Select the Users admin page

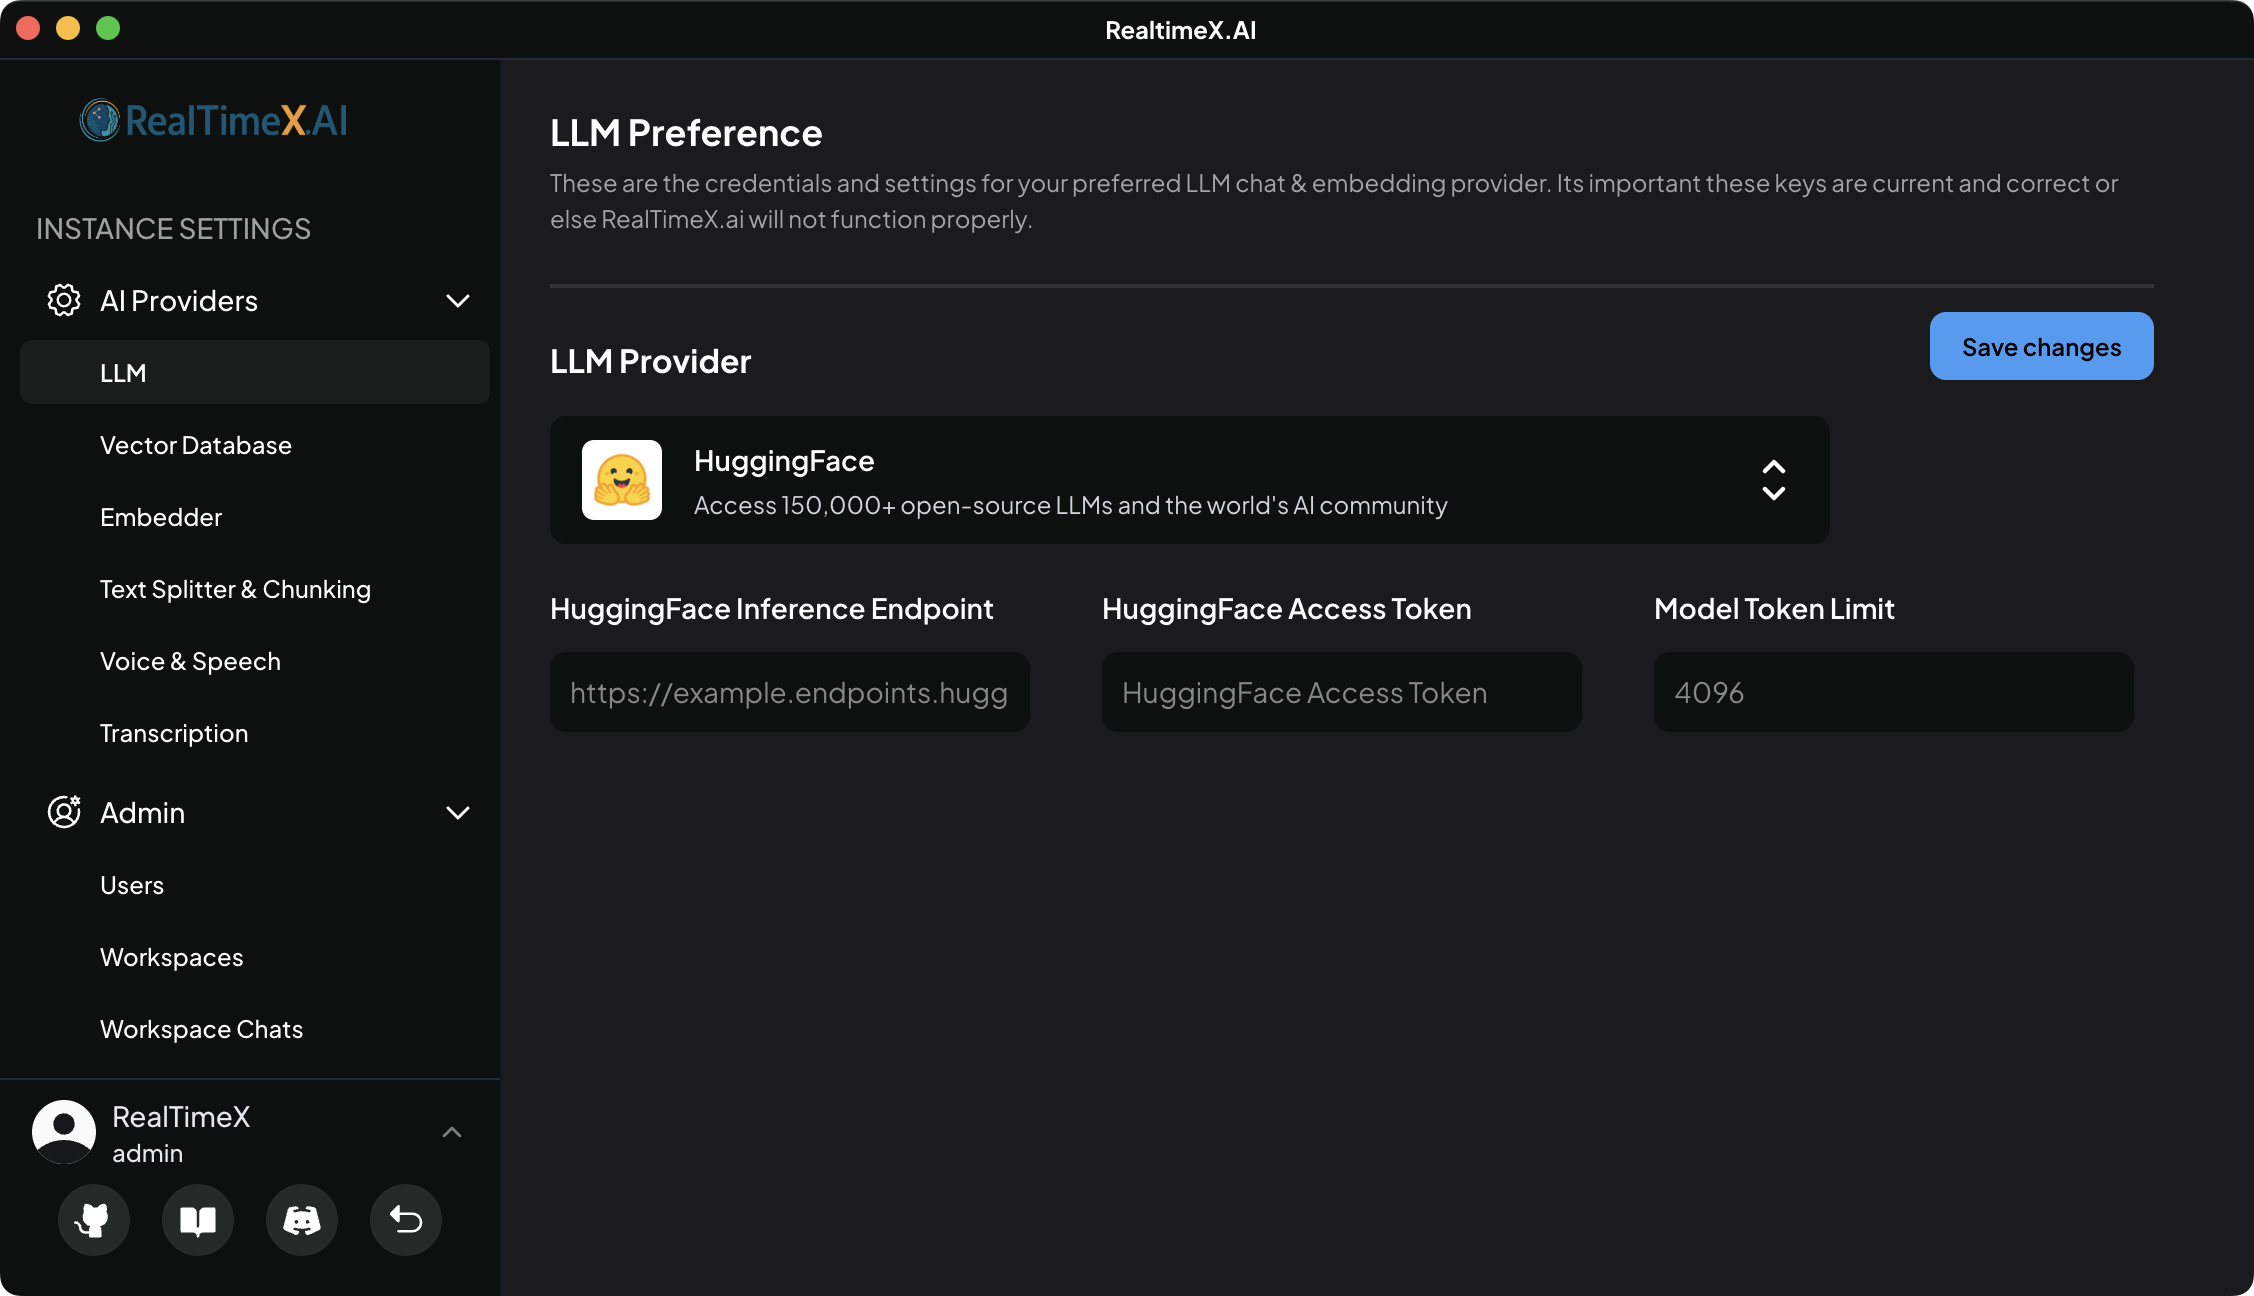(132, 884)
